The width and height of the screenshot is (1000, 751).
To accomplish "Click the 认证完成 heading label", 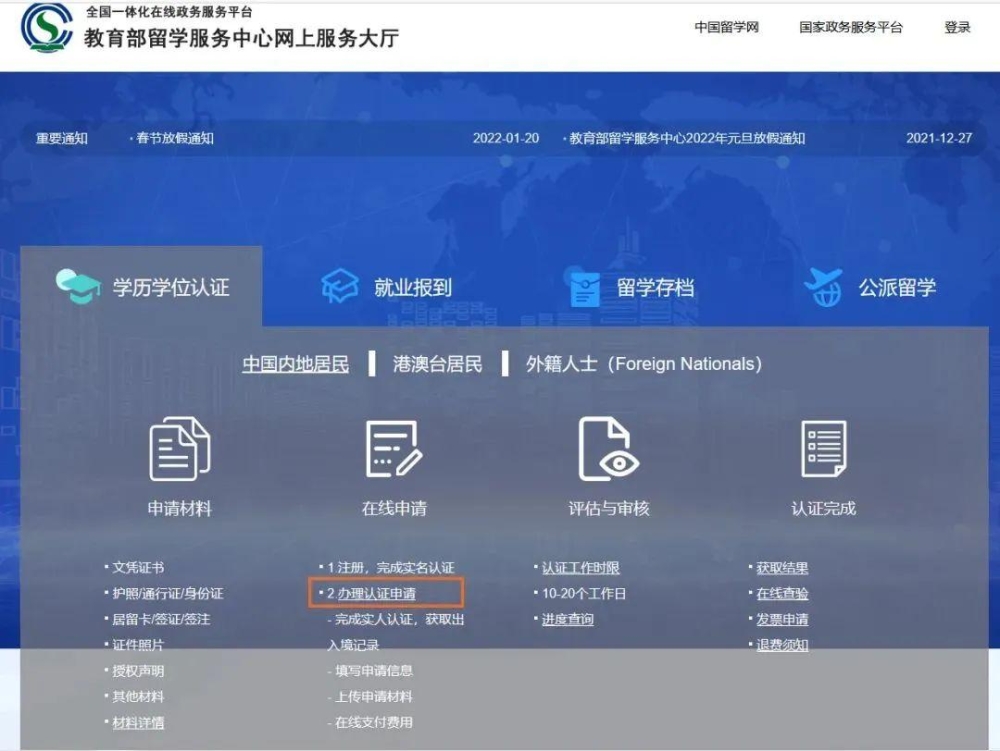I will [823, 509].
